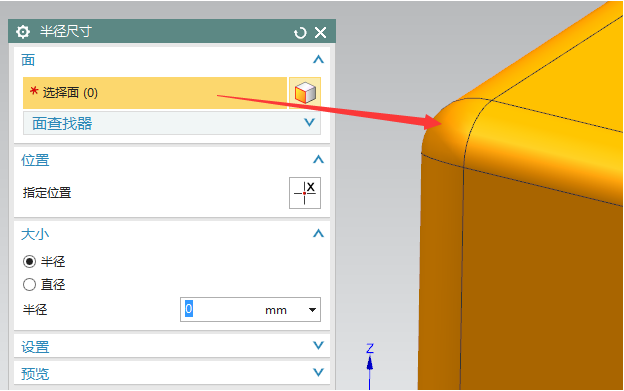
Task: Open the dialog settings gear icon
Action: pos(23,31)
